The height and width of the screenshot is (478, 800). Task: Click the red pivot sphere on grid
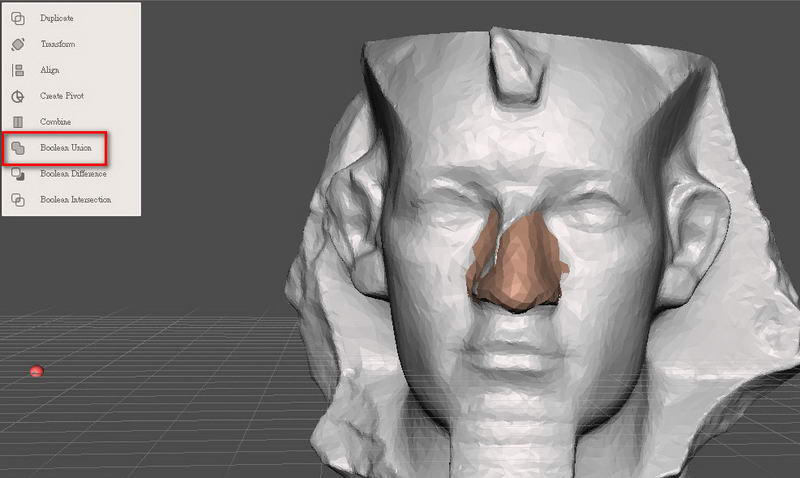click(36, 371)
